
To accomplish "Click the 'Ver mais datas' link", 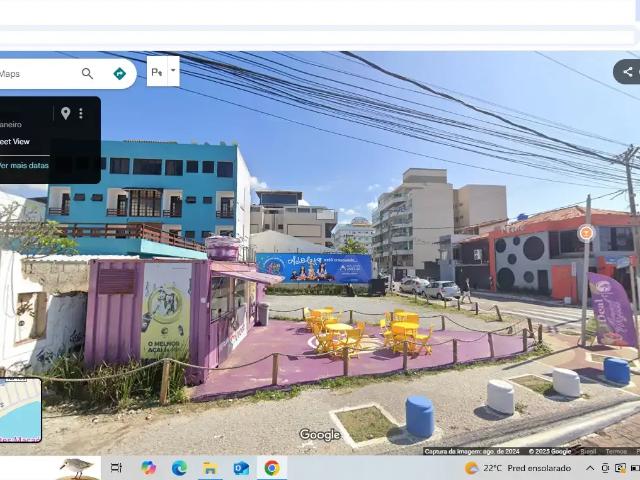I will (x=23, y=165).
